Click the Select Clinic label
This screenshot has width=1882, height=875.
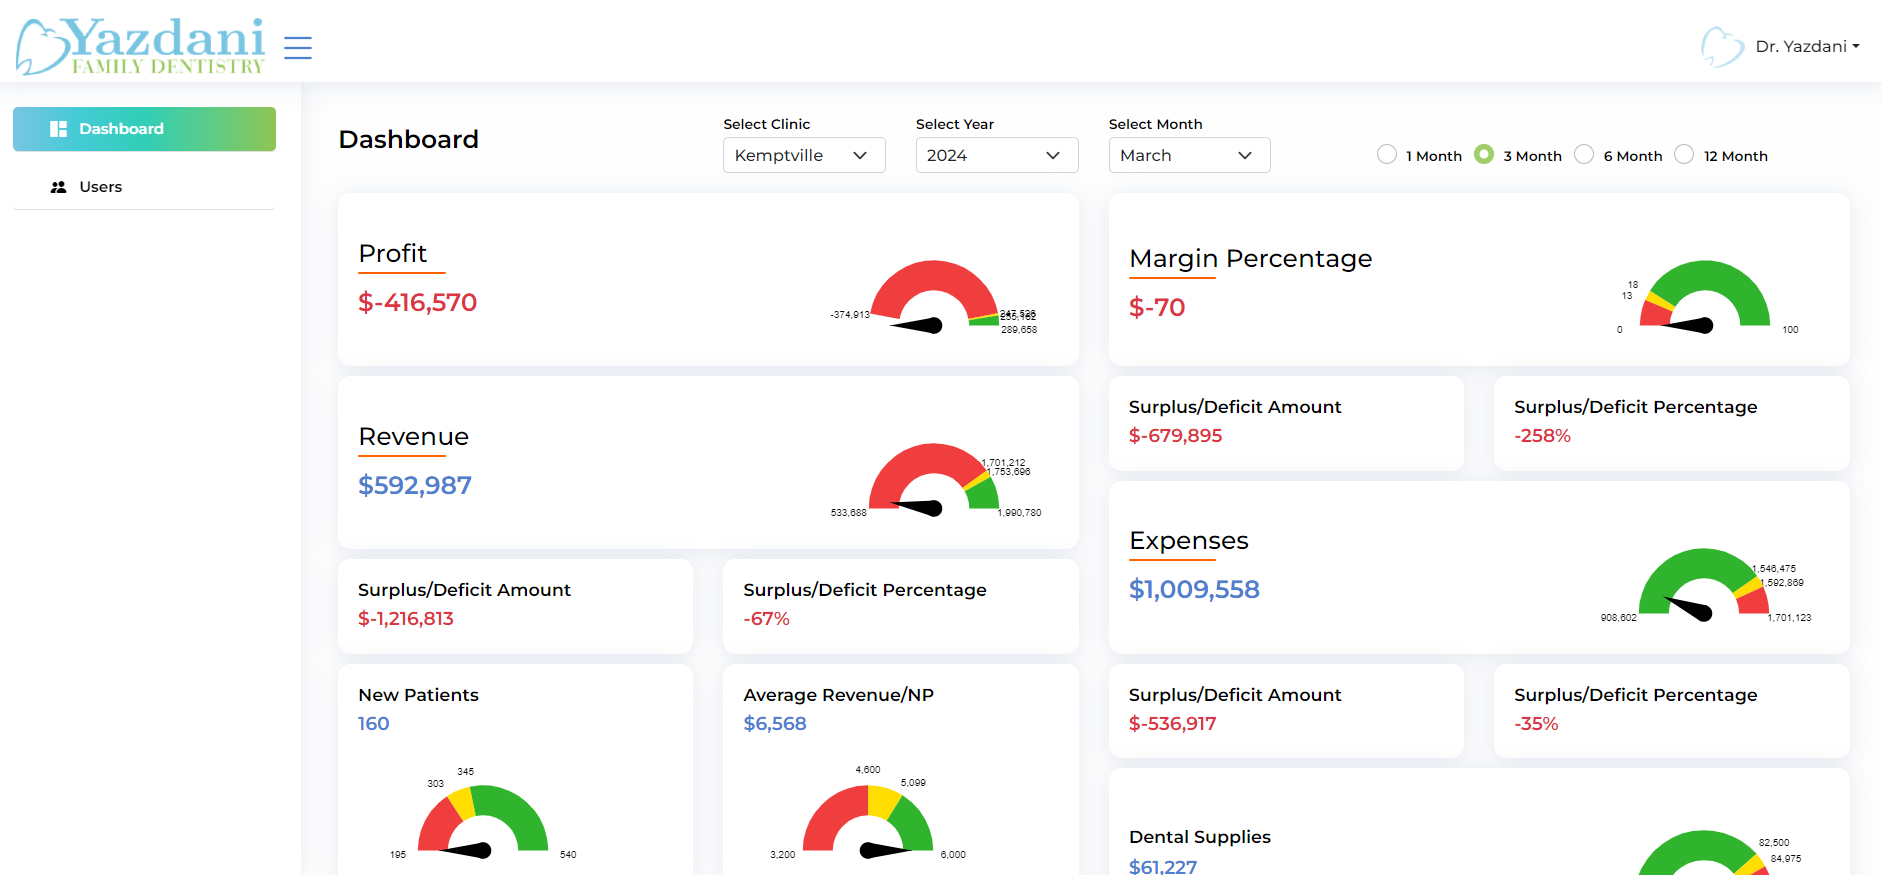click(x=767, y=124)
